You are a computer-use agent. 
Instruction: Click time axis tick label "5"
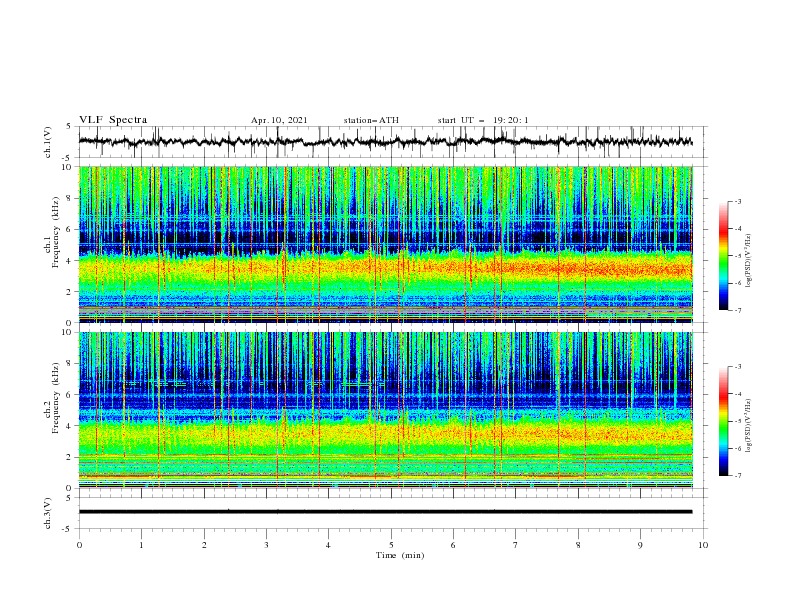coord(391,545)
